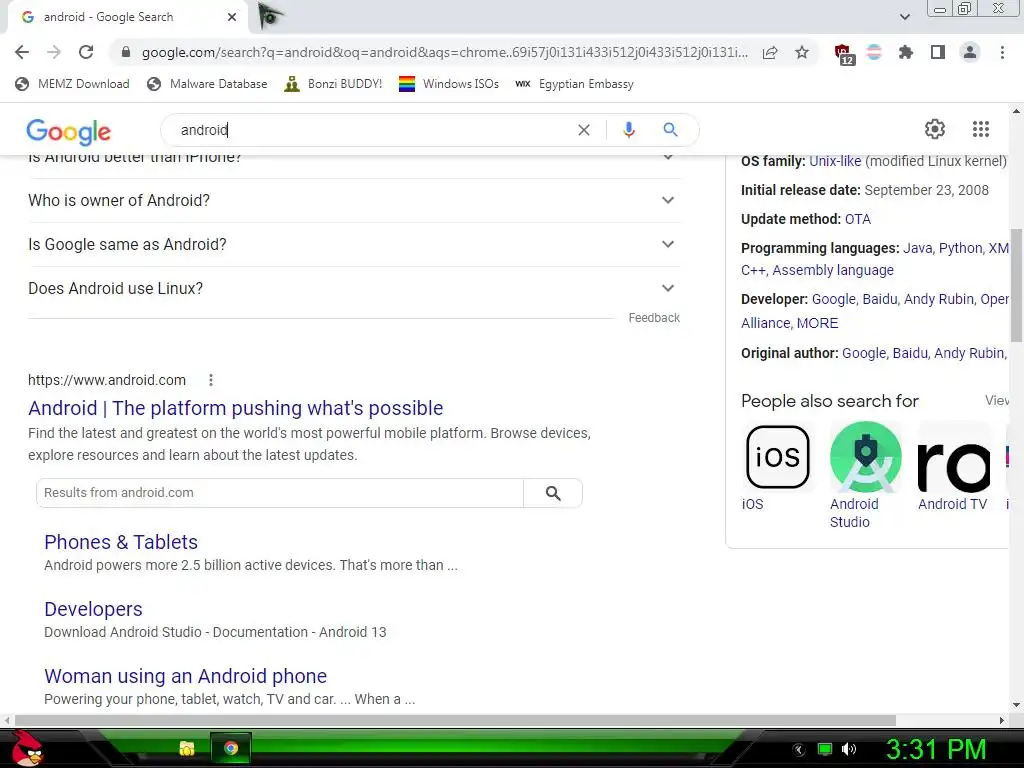Click the https://www.android.com result URL
The height and width of the screenshot is (768, 1024).
coord(107,380)
